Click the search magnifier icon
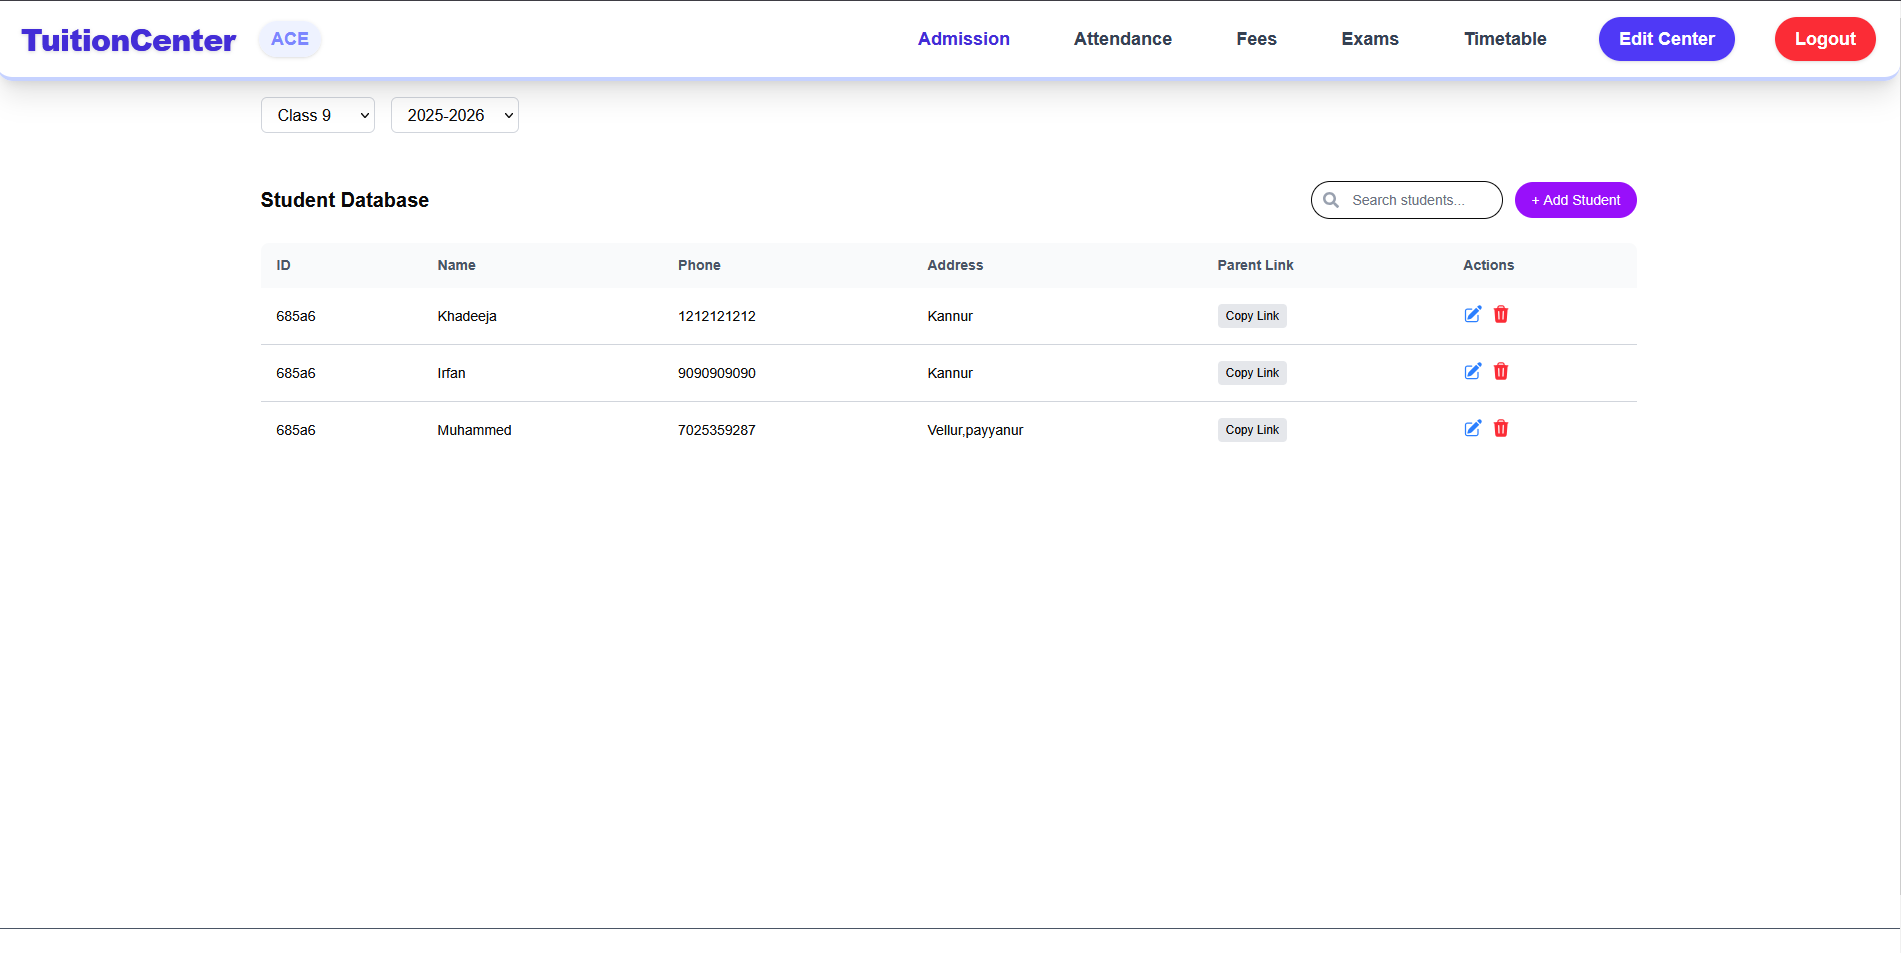1901x953 pixels. coord(1331,200)
